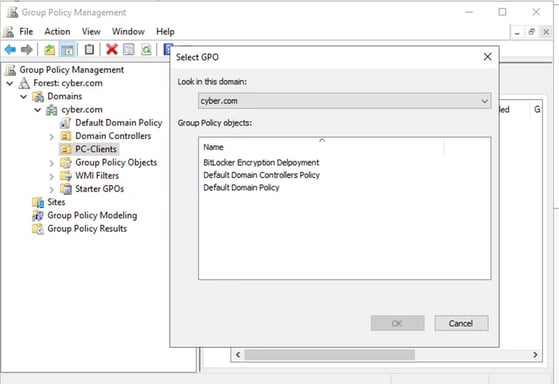Screen dimensions: 559x384
Task: Click the Group Policy Management title bar icon
Action: 12,12
